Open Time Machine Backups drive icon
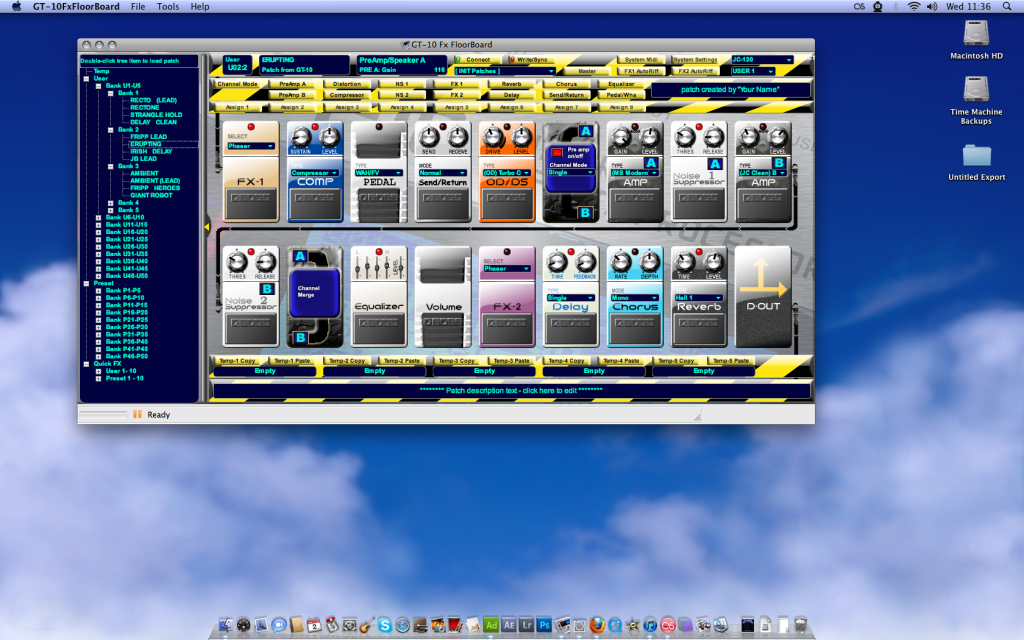The image size is (1024, 640). [x=976, y=89]
